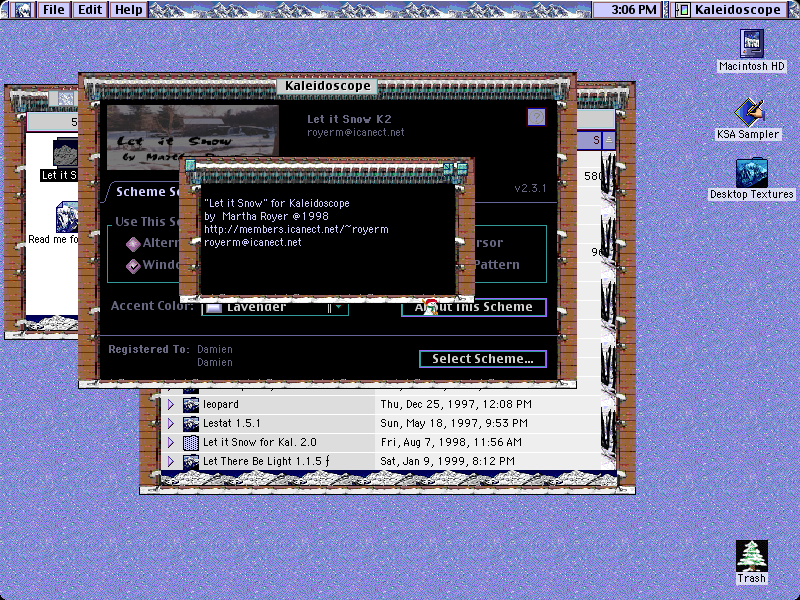Select the Let it Snow for Kal. 2.0 icon
This screenshot has width=800, height=600.
pos(191,442)
